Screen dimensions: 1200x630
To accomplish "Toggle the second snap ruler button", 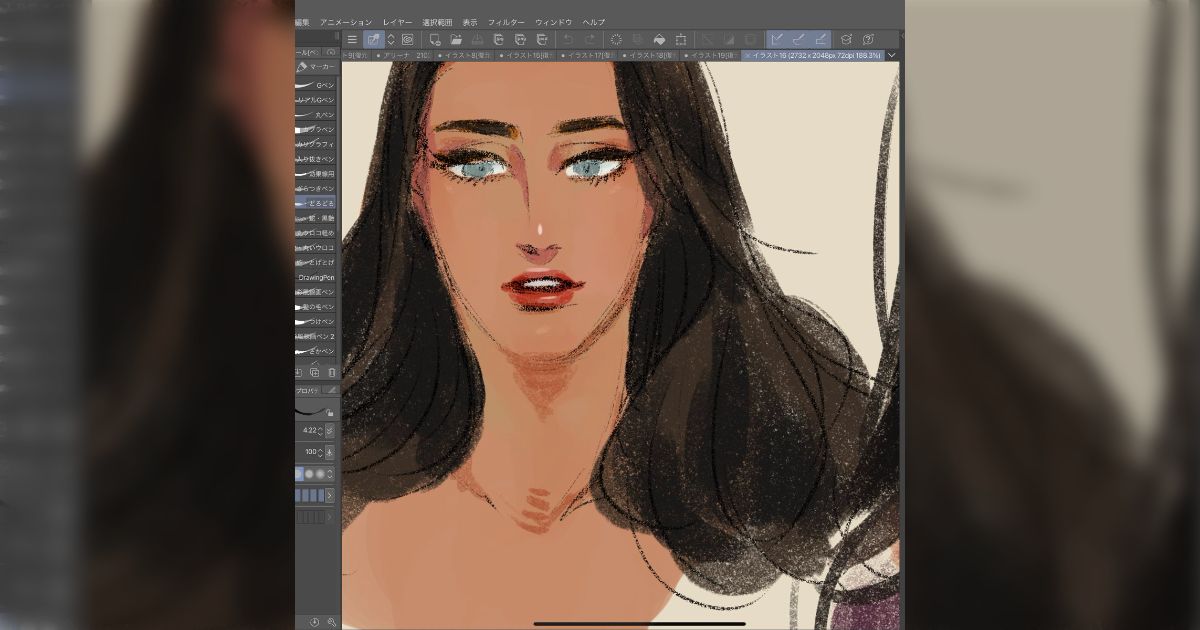I will click(798, 40).
